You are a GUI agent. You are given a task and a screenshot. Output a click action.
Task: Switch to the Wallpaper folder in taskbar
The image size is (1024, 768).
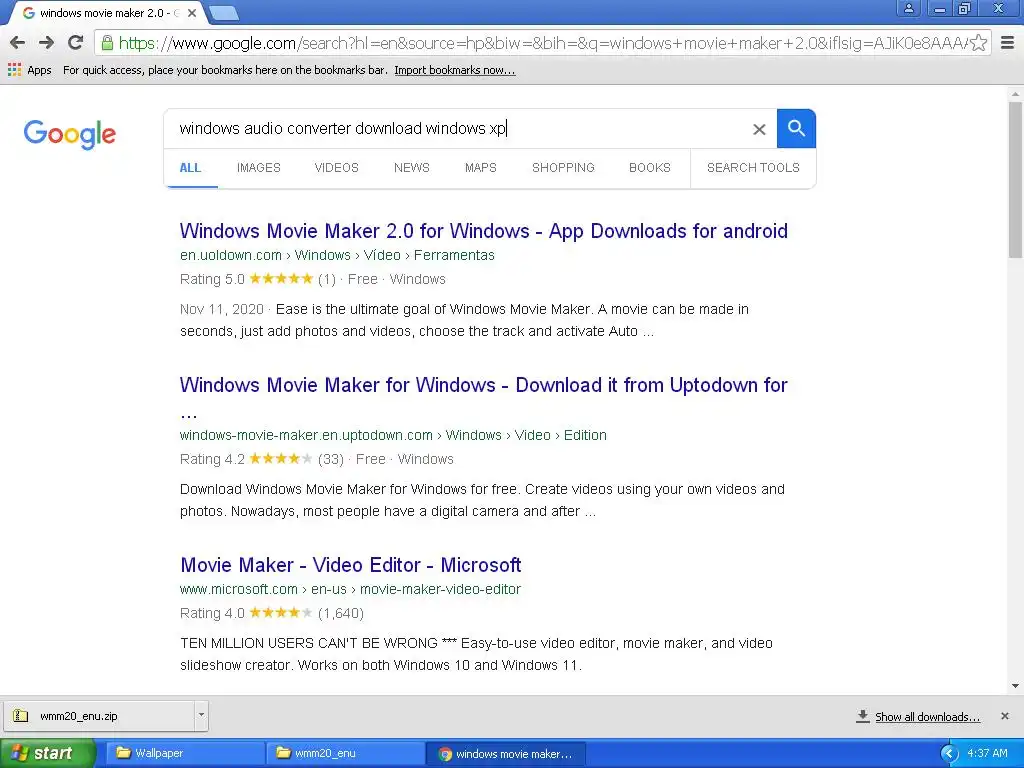pos(185,753)
